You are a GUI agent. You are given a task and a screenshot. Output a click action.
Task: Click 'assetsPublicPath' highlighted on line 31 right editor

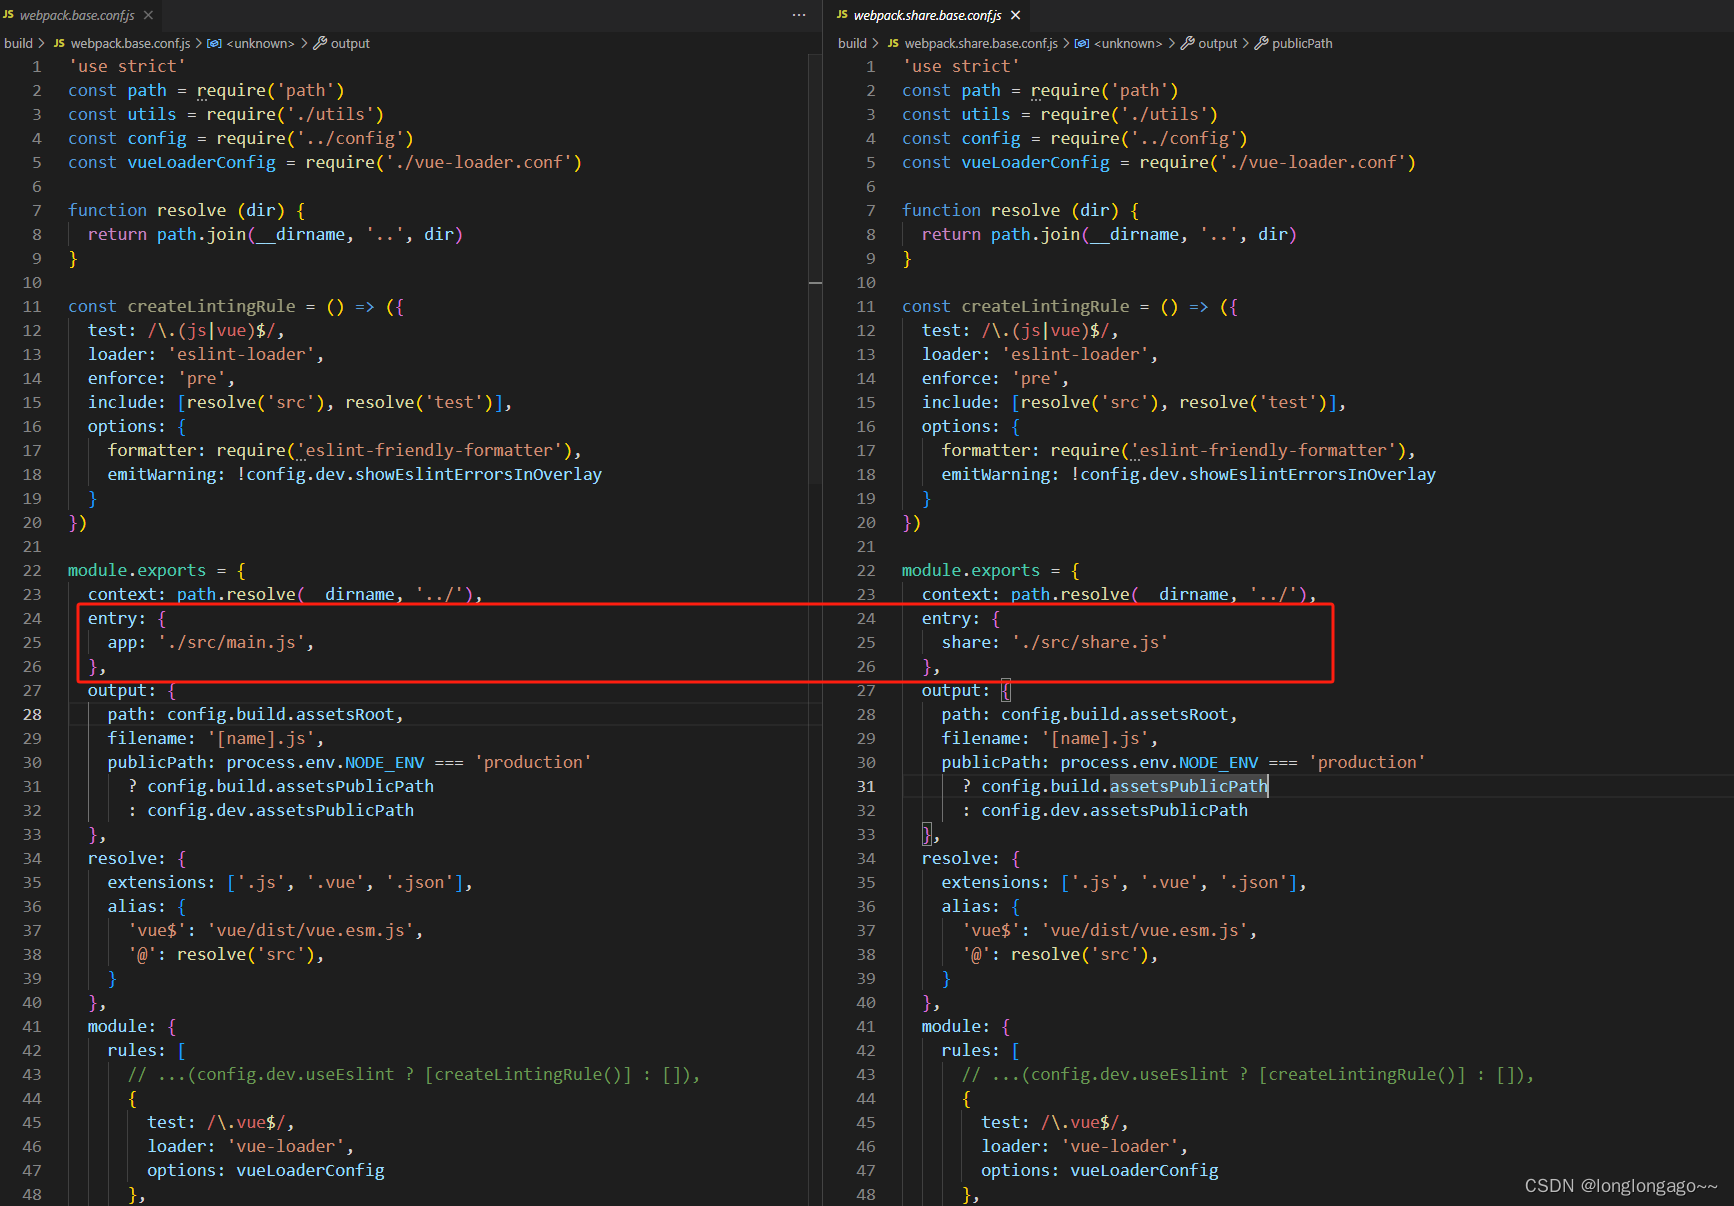(1189, 786)
